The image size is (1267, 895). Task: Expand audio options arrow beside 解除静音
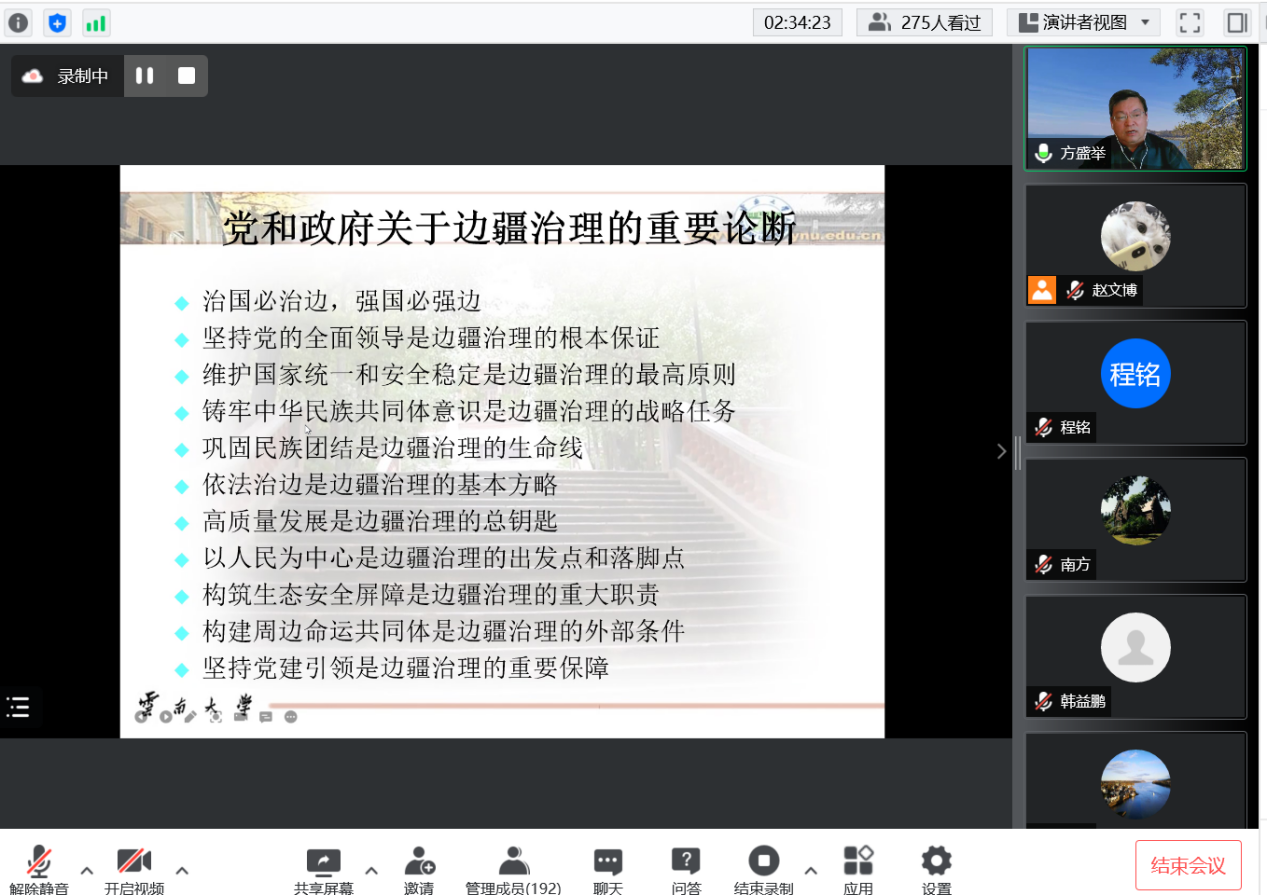[x=87, y=870]
